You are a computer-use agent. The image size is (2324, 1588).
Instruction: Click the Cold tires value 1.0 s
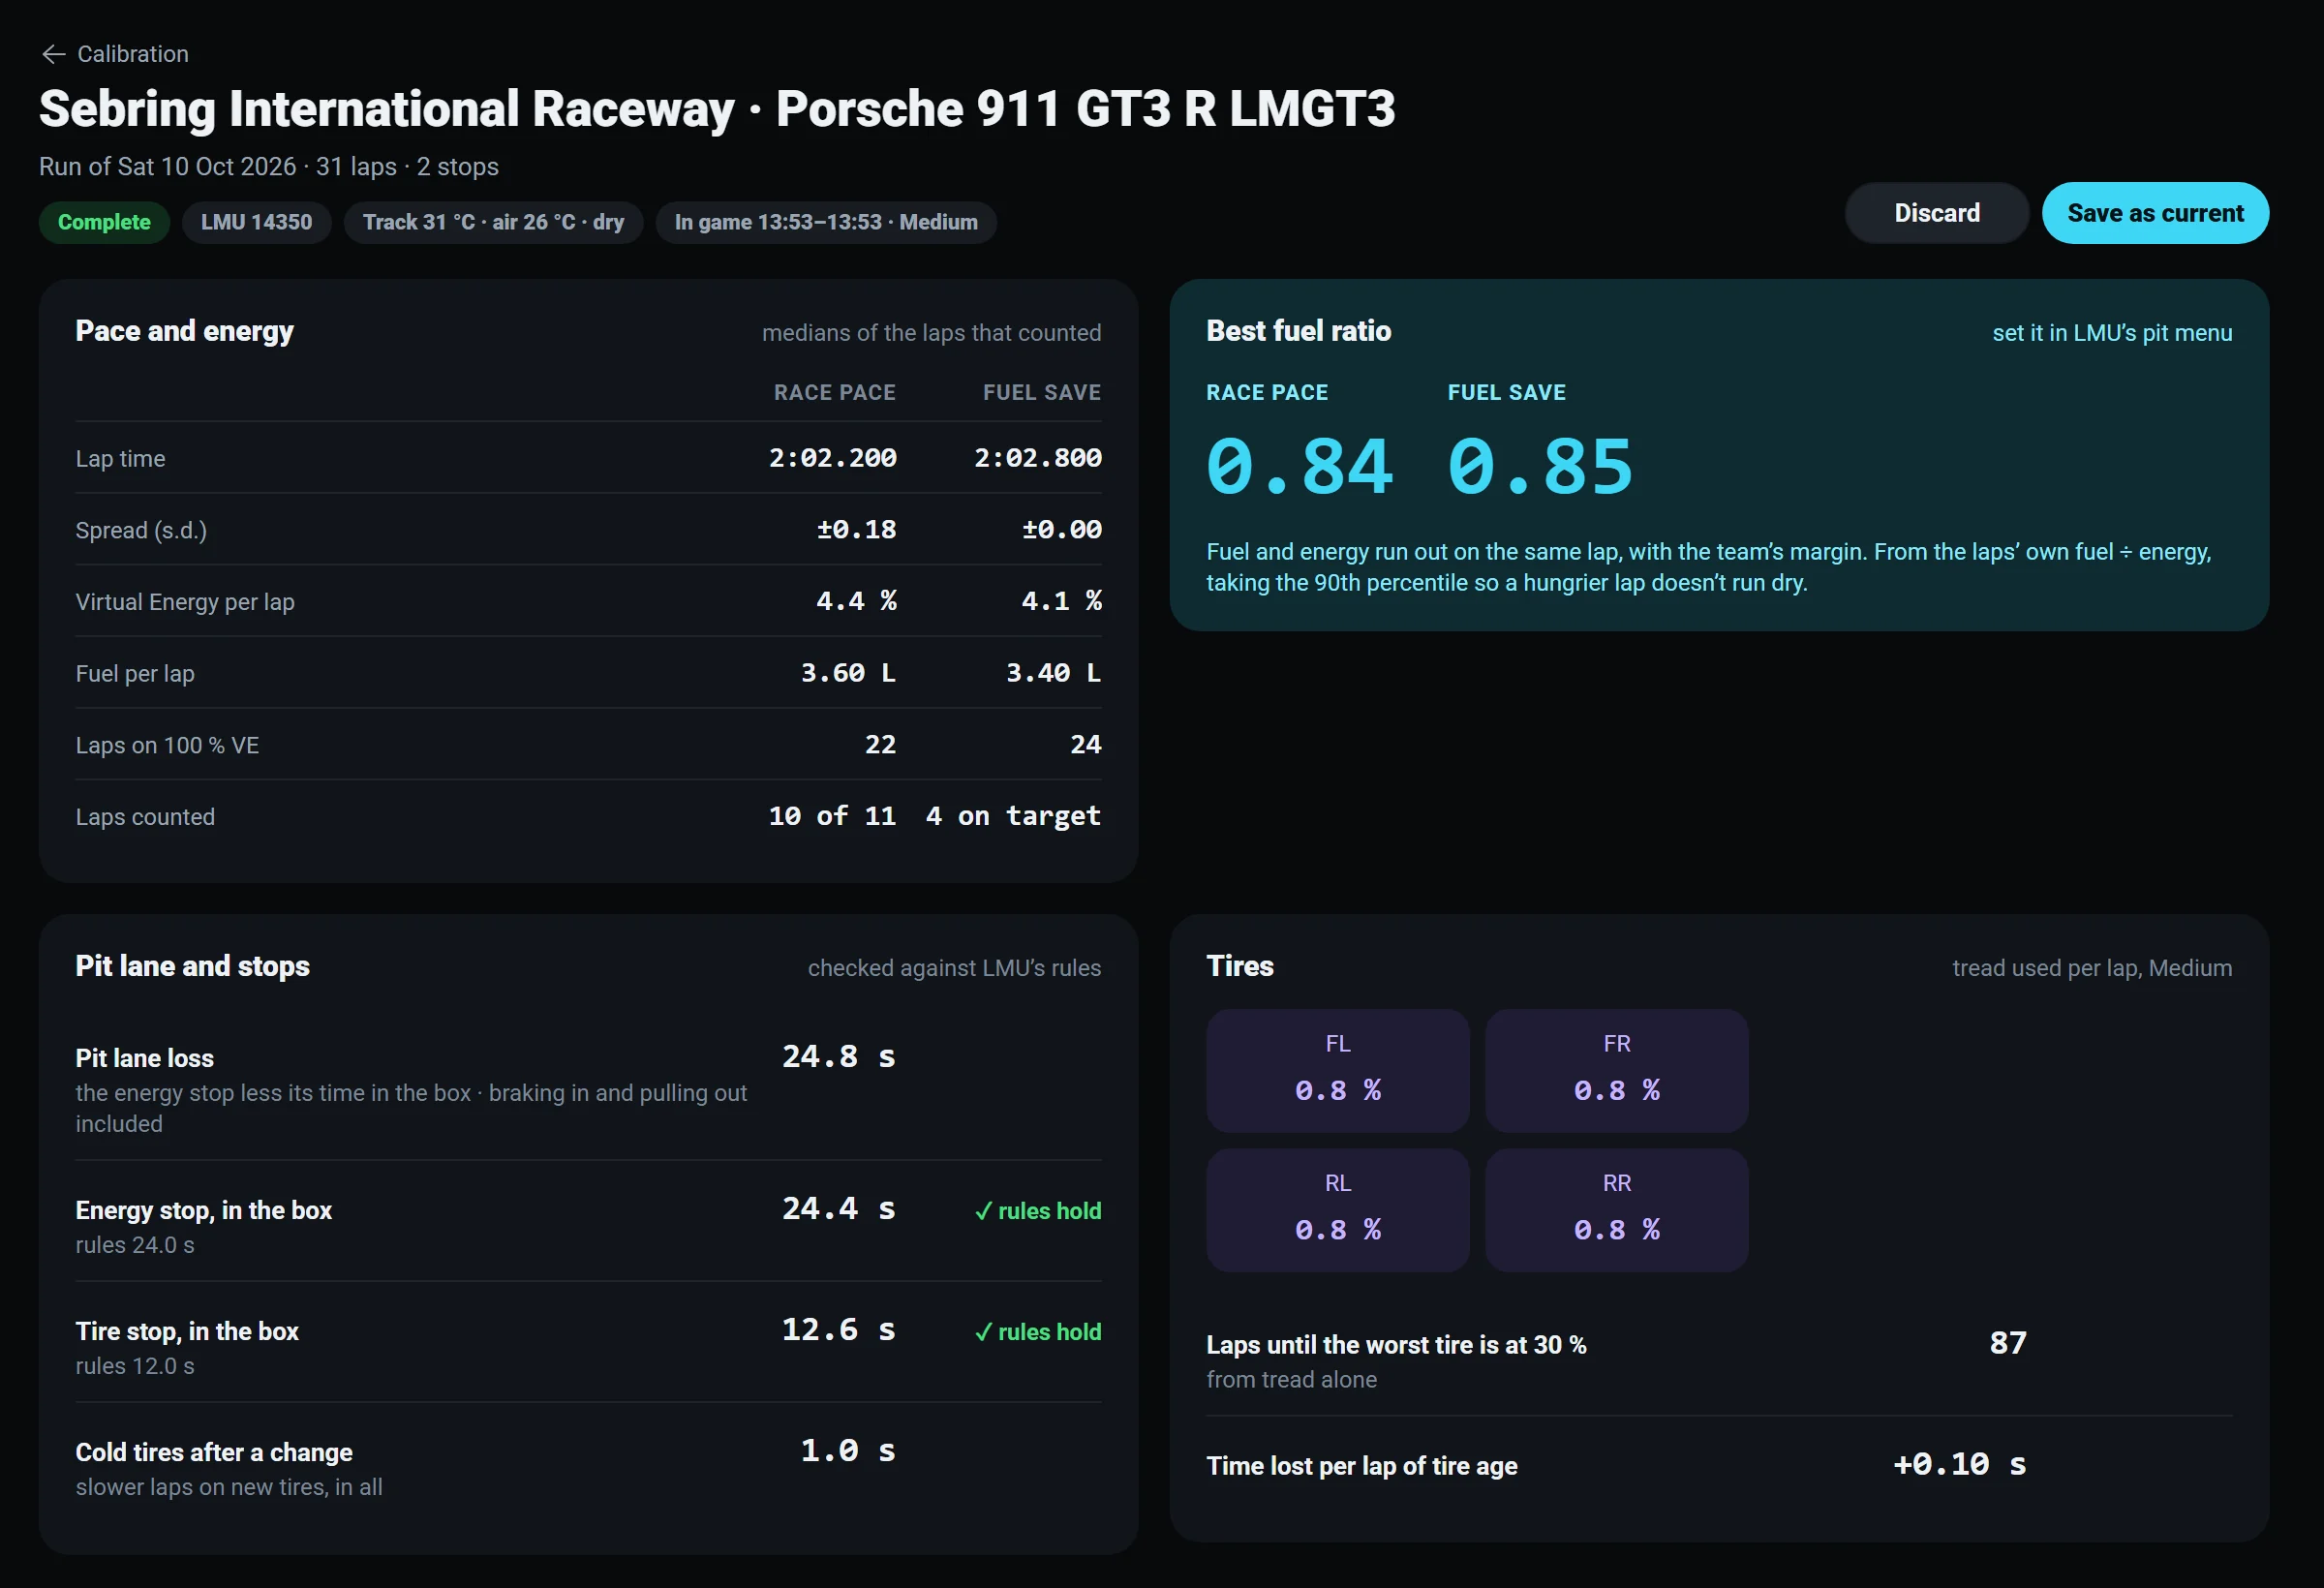(x=848, y=1451)
